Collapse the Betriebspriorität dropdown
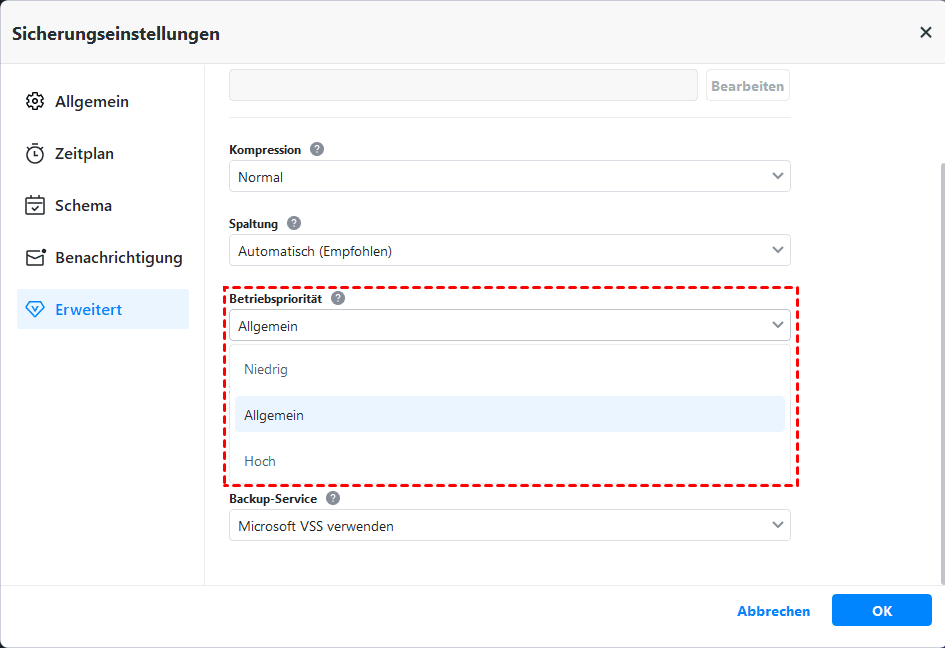The width and height of the screenshot is (945, 648). pos(509,326)
